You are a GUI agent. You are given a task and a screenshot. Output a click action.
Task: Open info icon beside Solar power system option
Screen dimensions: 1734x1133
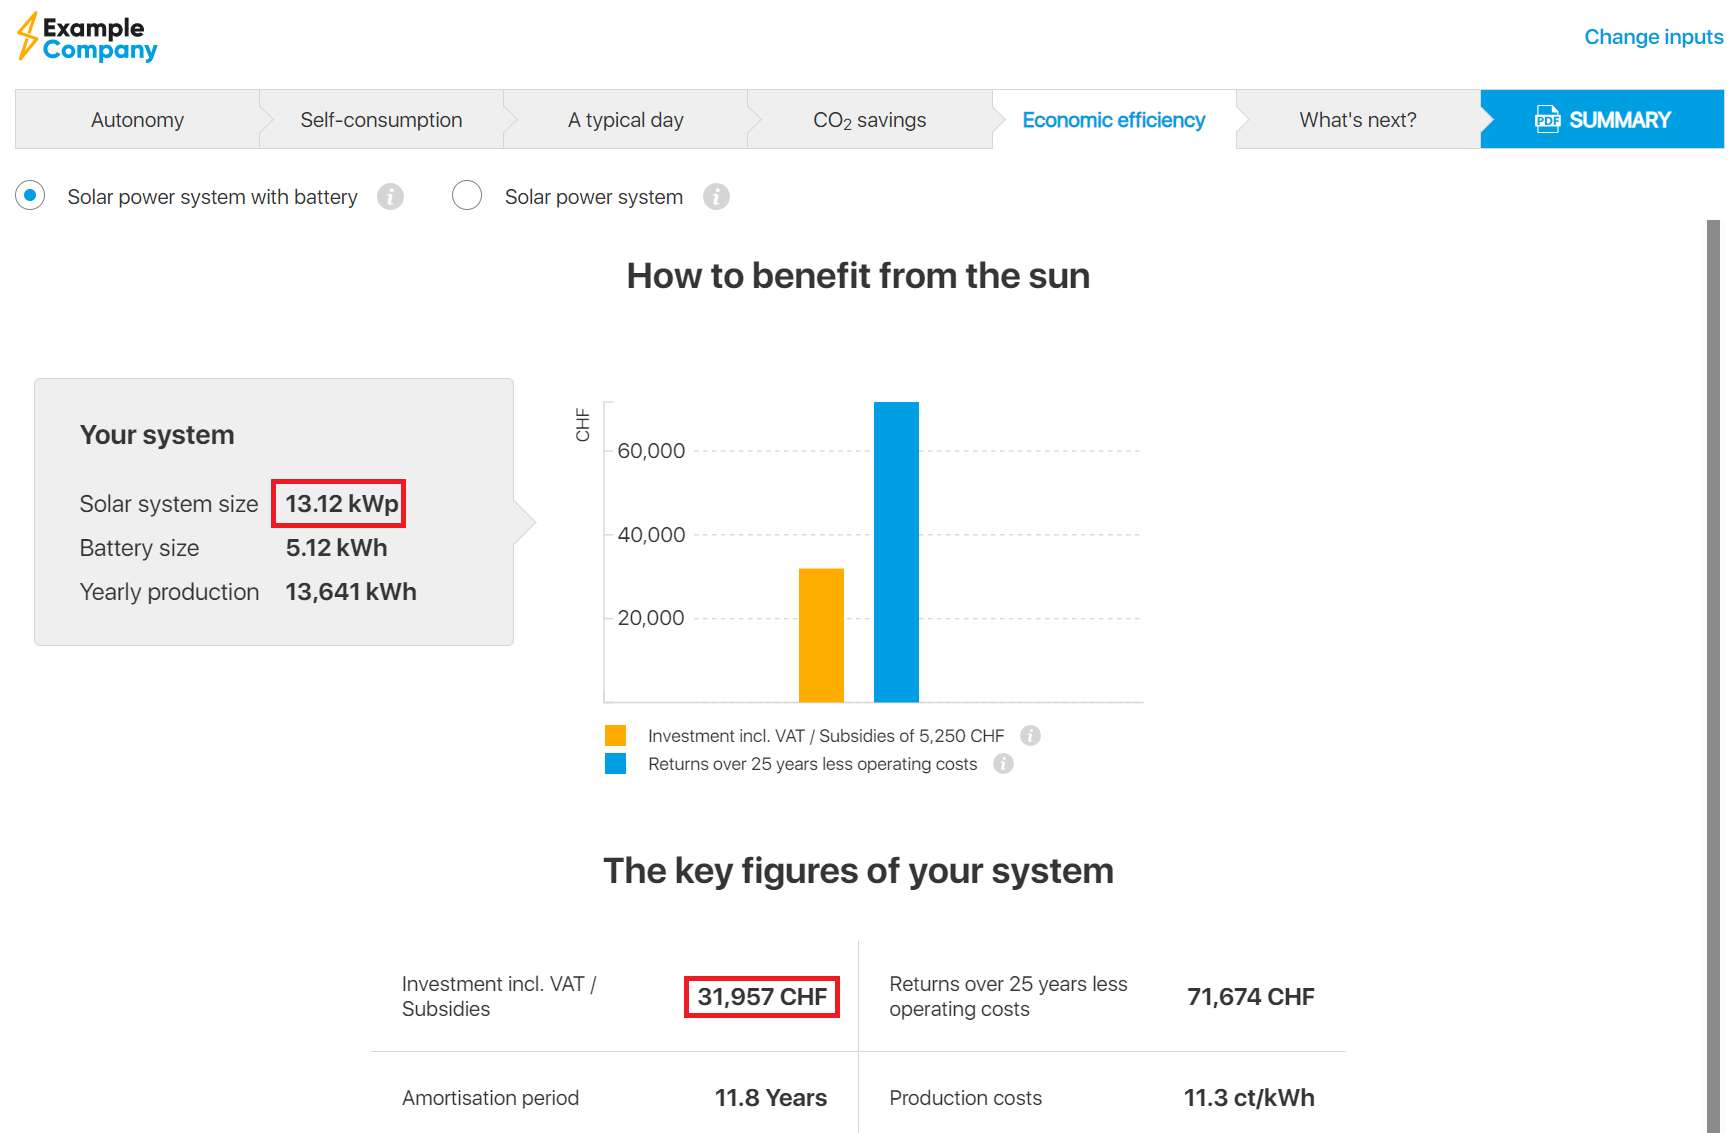click(x=716, y=197)
